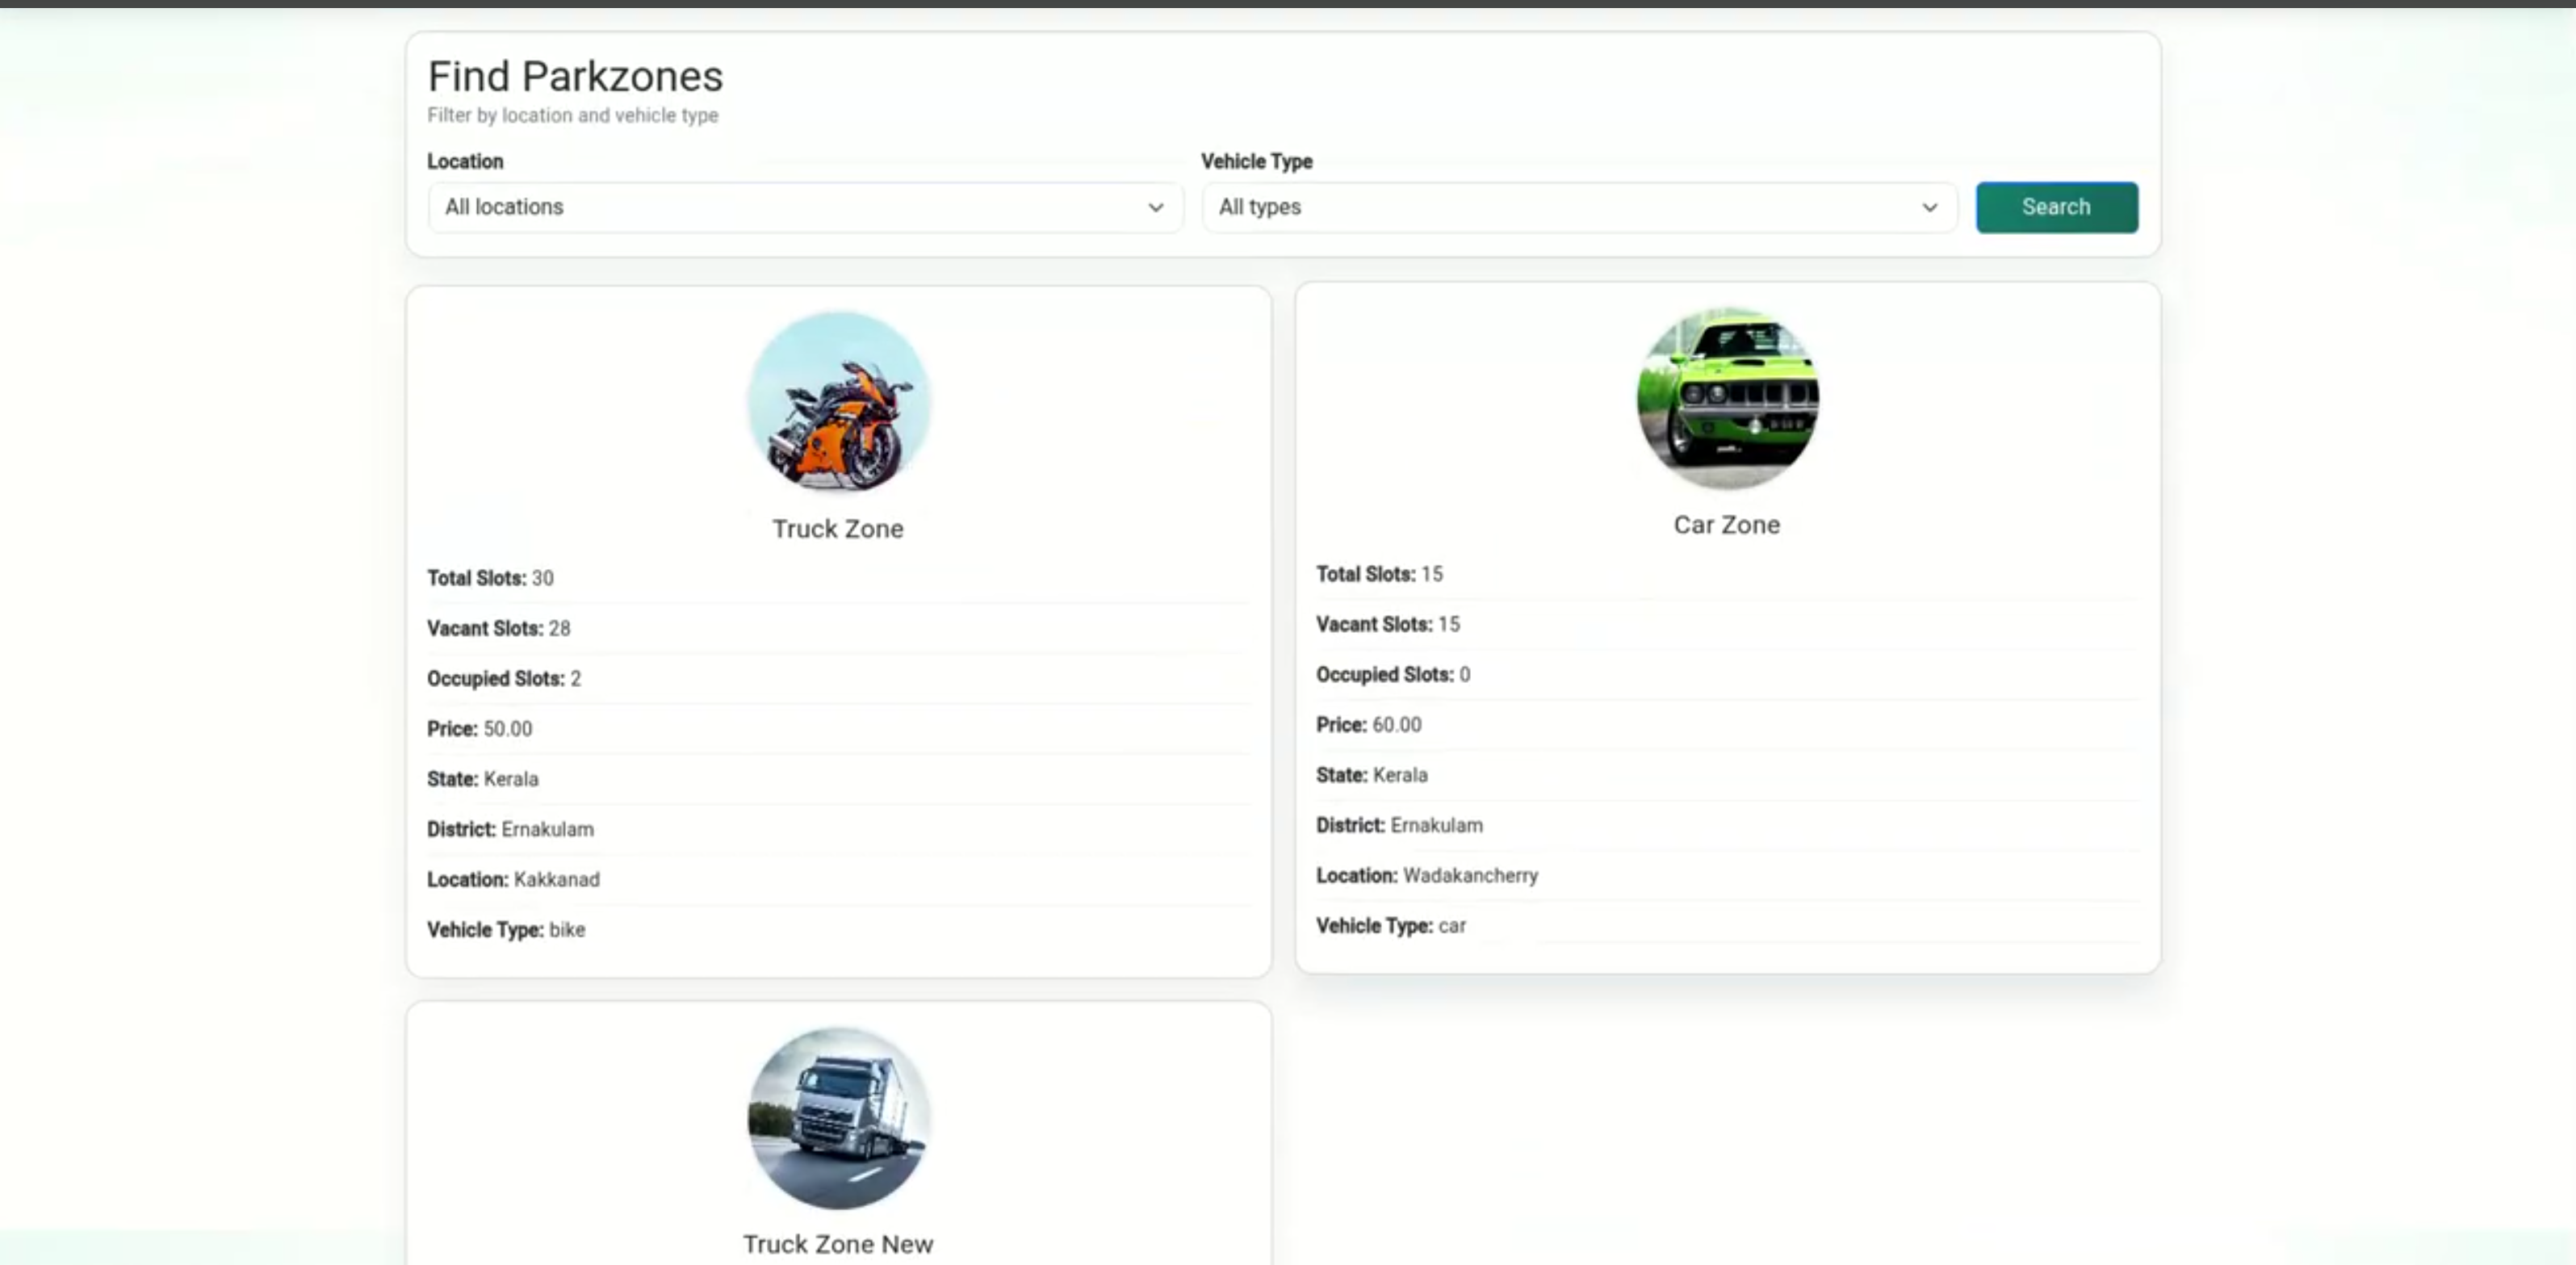Image resolution: width=2576 pixels, height=1265 pixels.
Task: Click 'Price: 50.00' row
Action: [838, 728]
